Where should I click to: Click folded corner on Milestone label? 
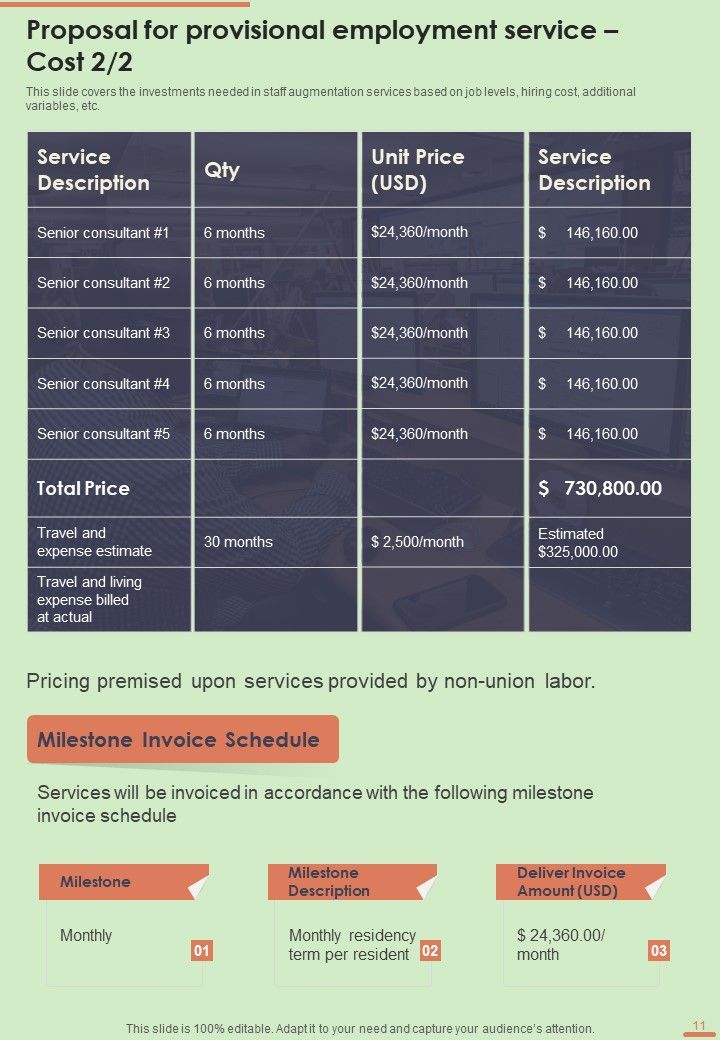[199, 887]
